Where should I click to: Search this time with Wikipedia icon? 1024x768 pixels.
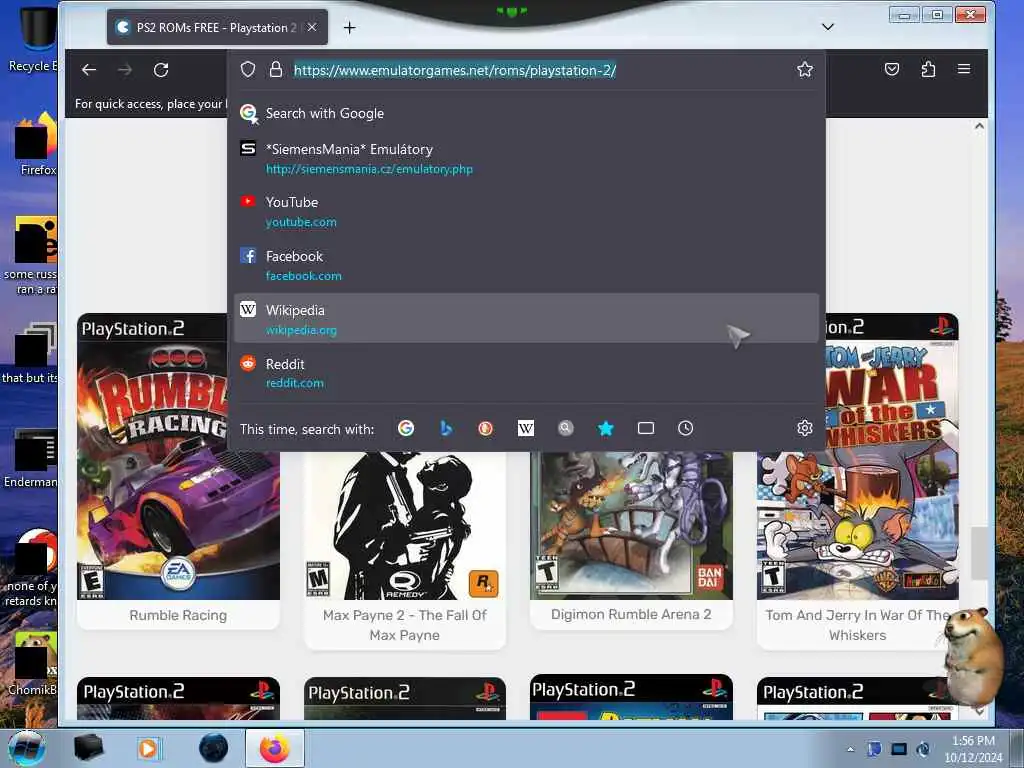pos(526,428)
